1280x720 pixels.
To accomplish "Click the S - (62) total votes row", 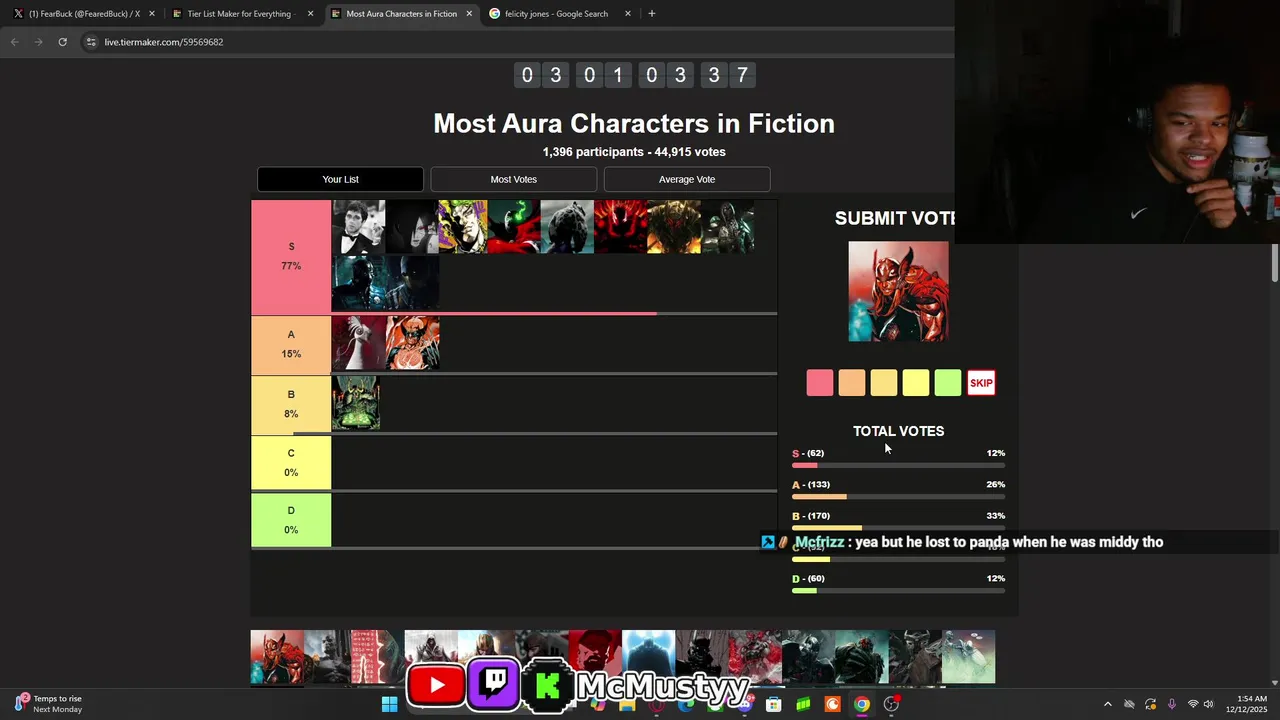I will coord(898,458).
